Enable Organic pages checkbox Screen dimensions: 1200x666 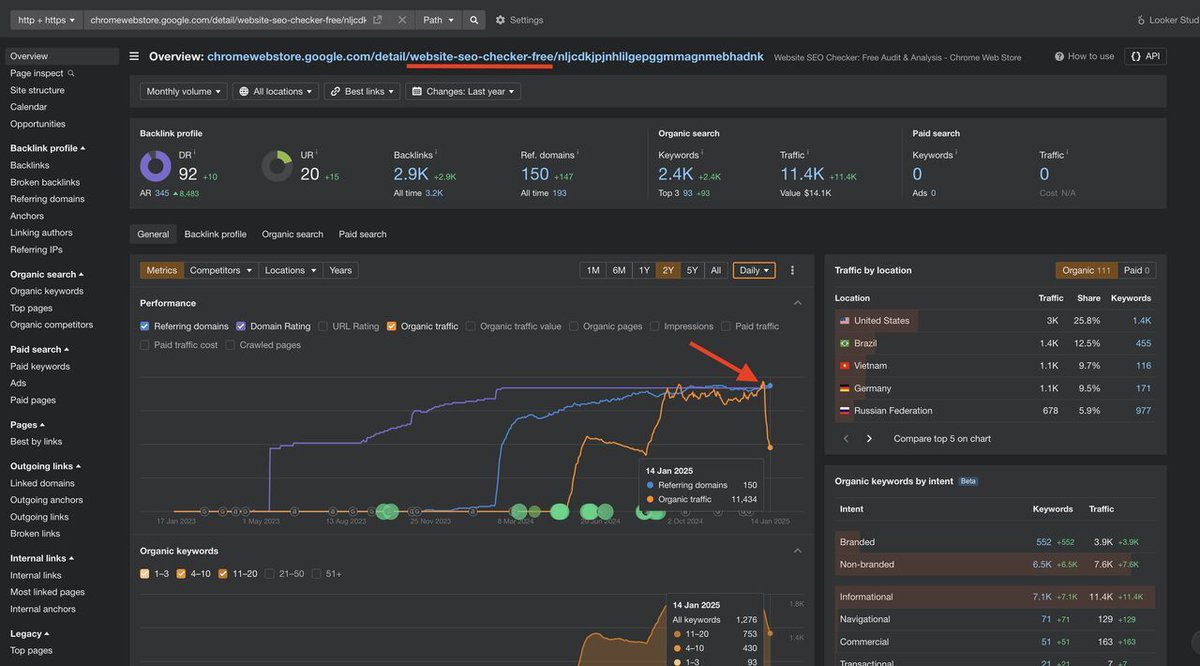click(573, 326)
